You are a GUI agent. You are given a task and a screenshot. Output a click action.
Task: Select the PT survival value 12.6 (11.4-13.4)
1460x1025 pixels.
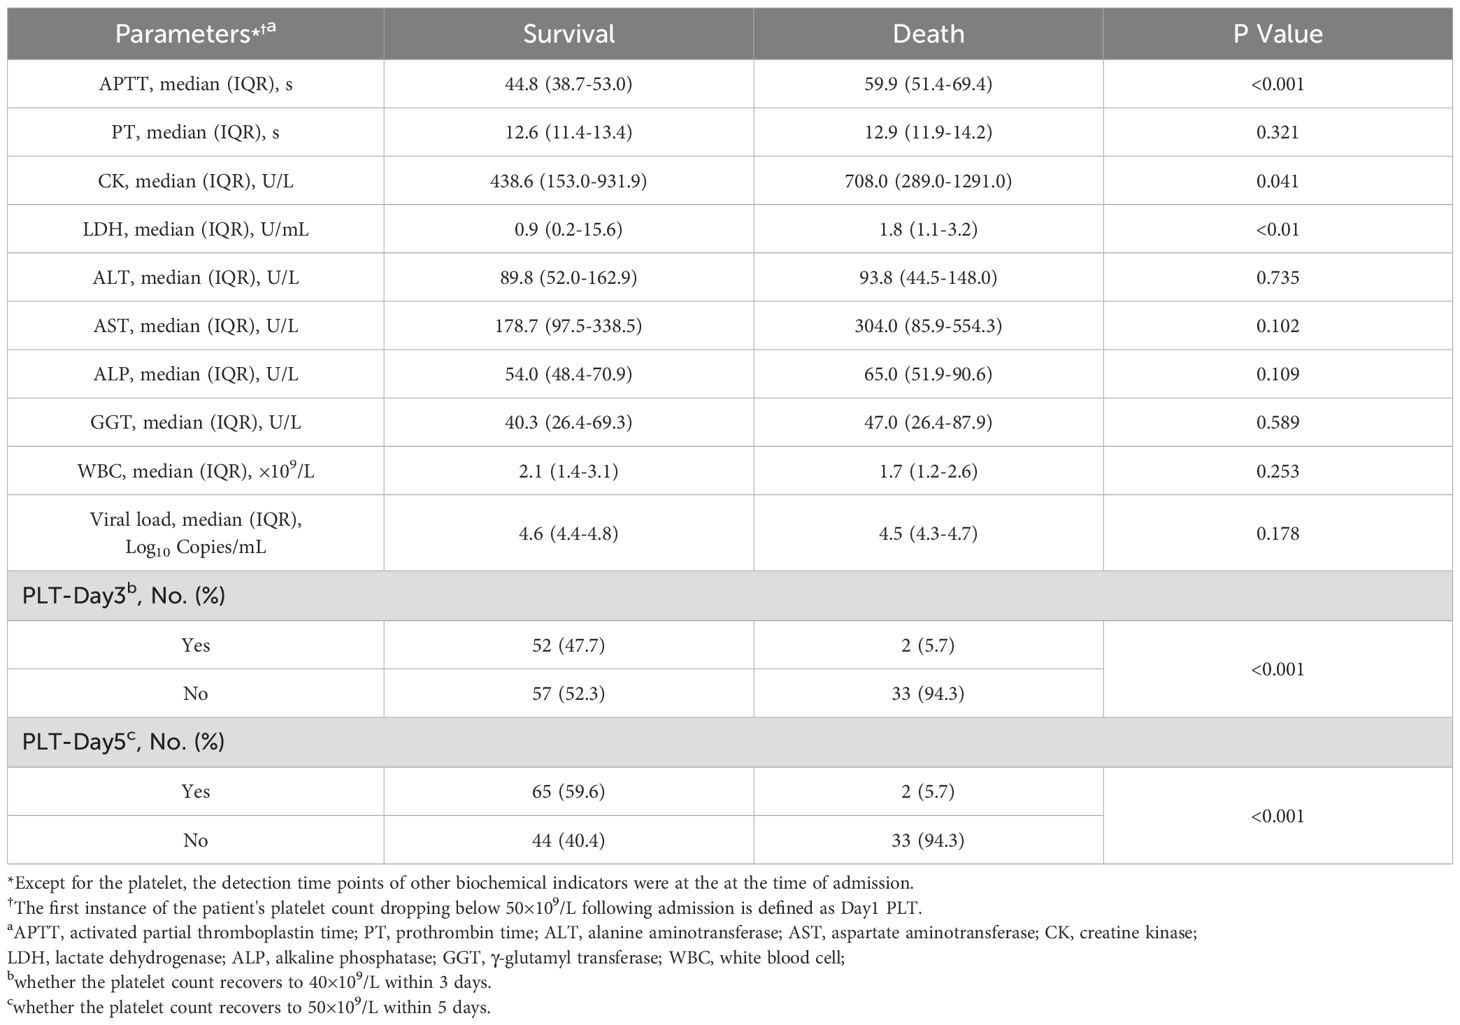click(568, 132)
